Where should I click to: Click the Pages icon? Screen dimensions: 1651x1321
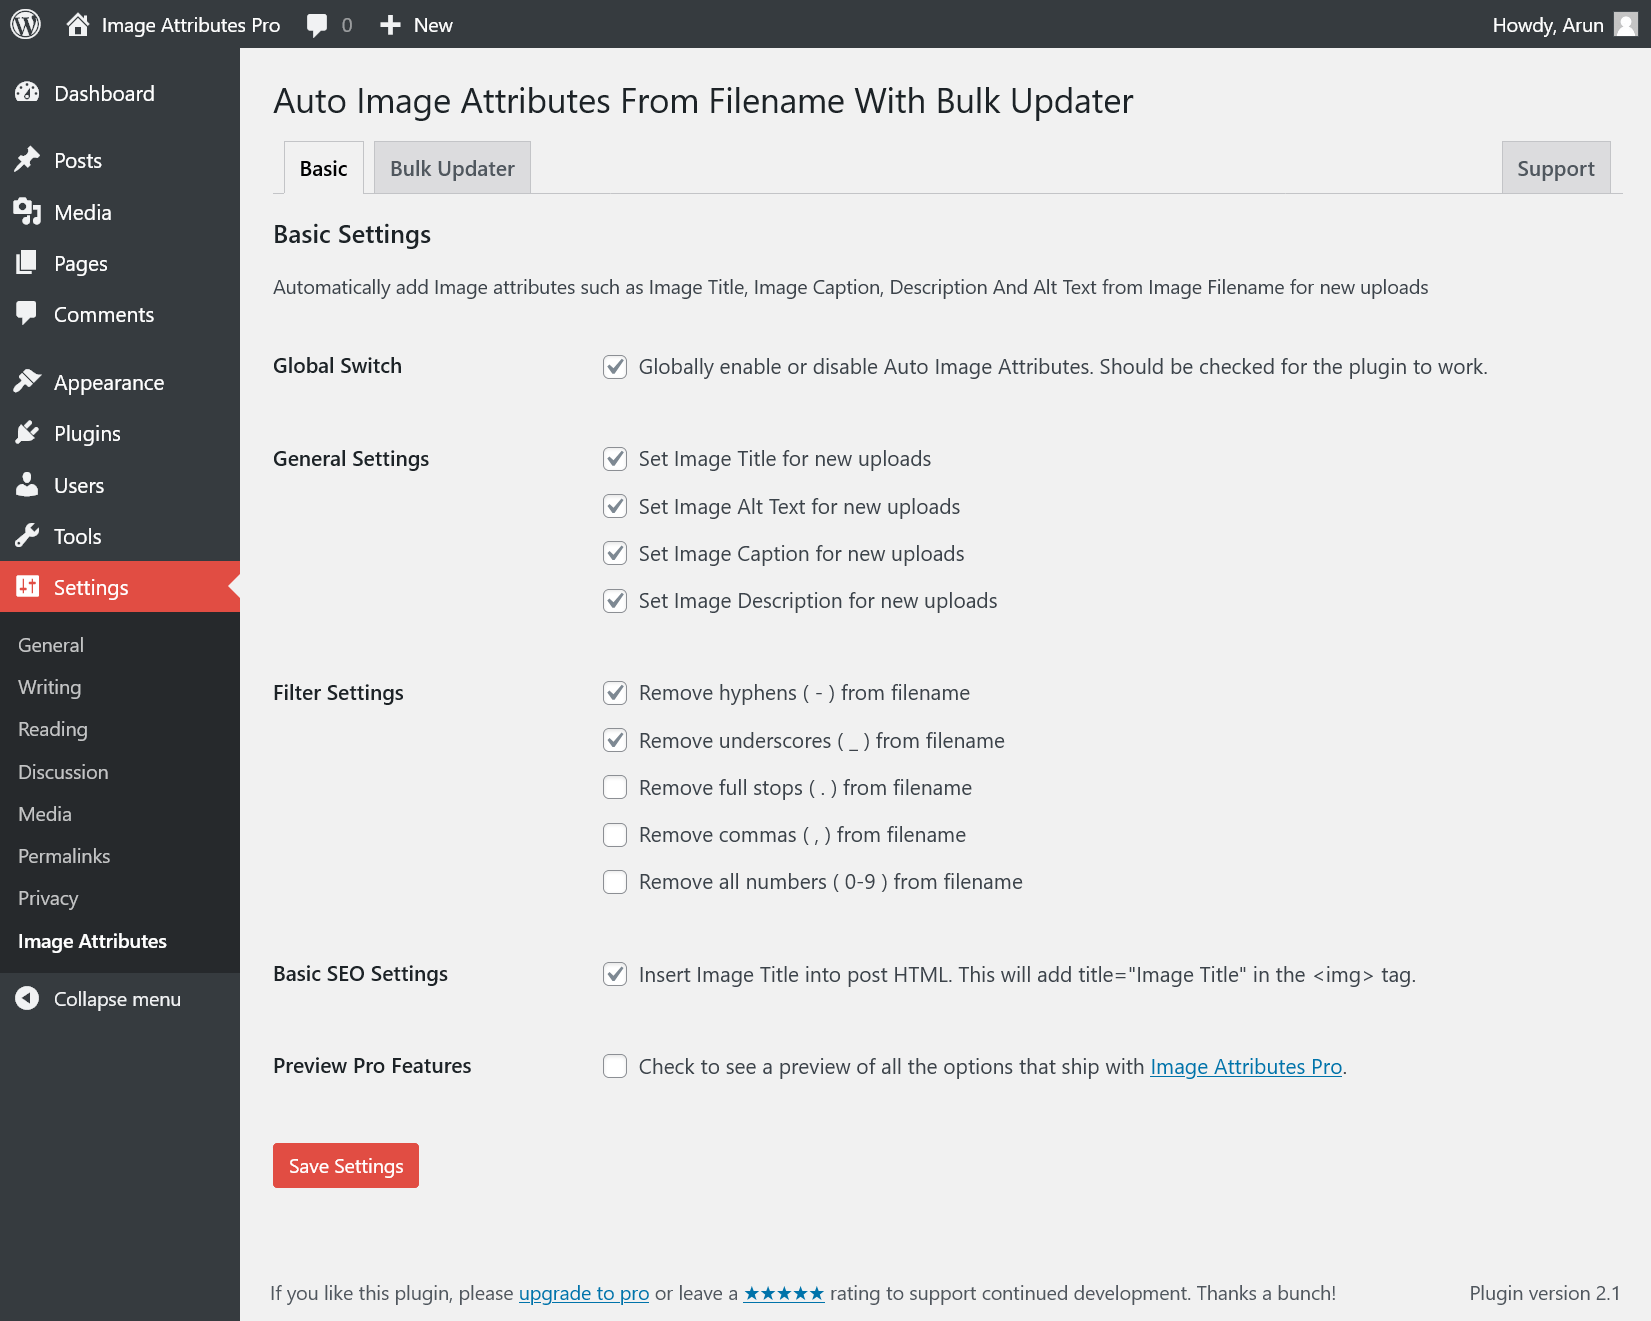point(27,263)
